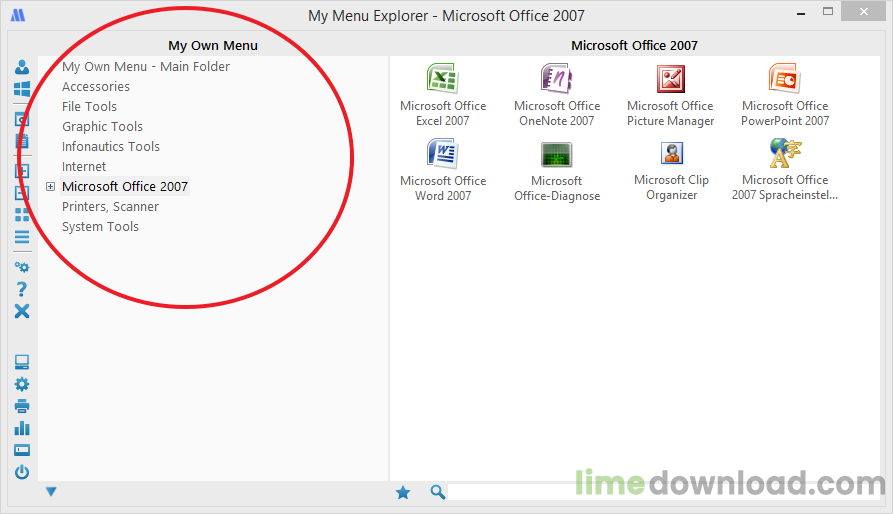Click the expand-all plus box sidebar icon
This screenshot has width=893, height=514.
click(22, 171)
